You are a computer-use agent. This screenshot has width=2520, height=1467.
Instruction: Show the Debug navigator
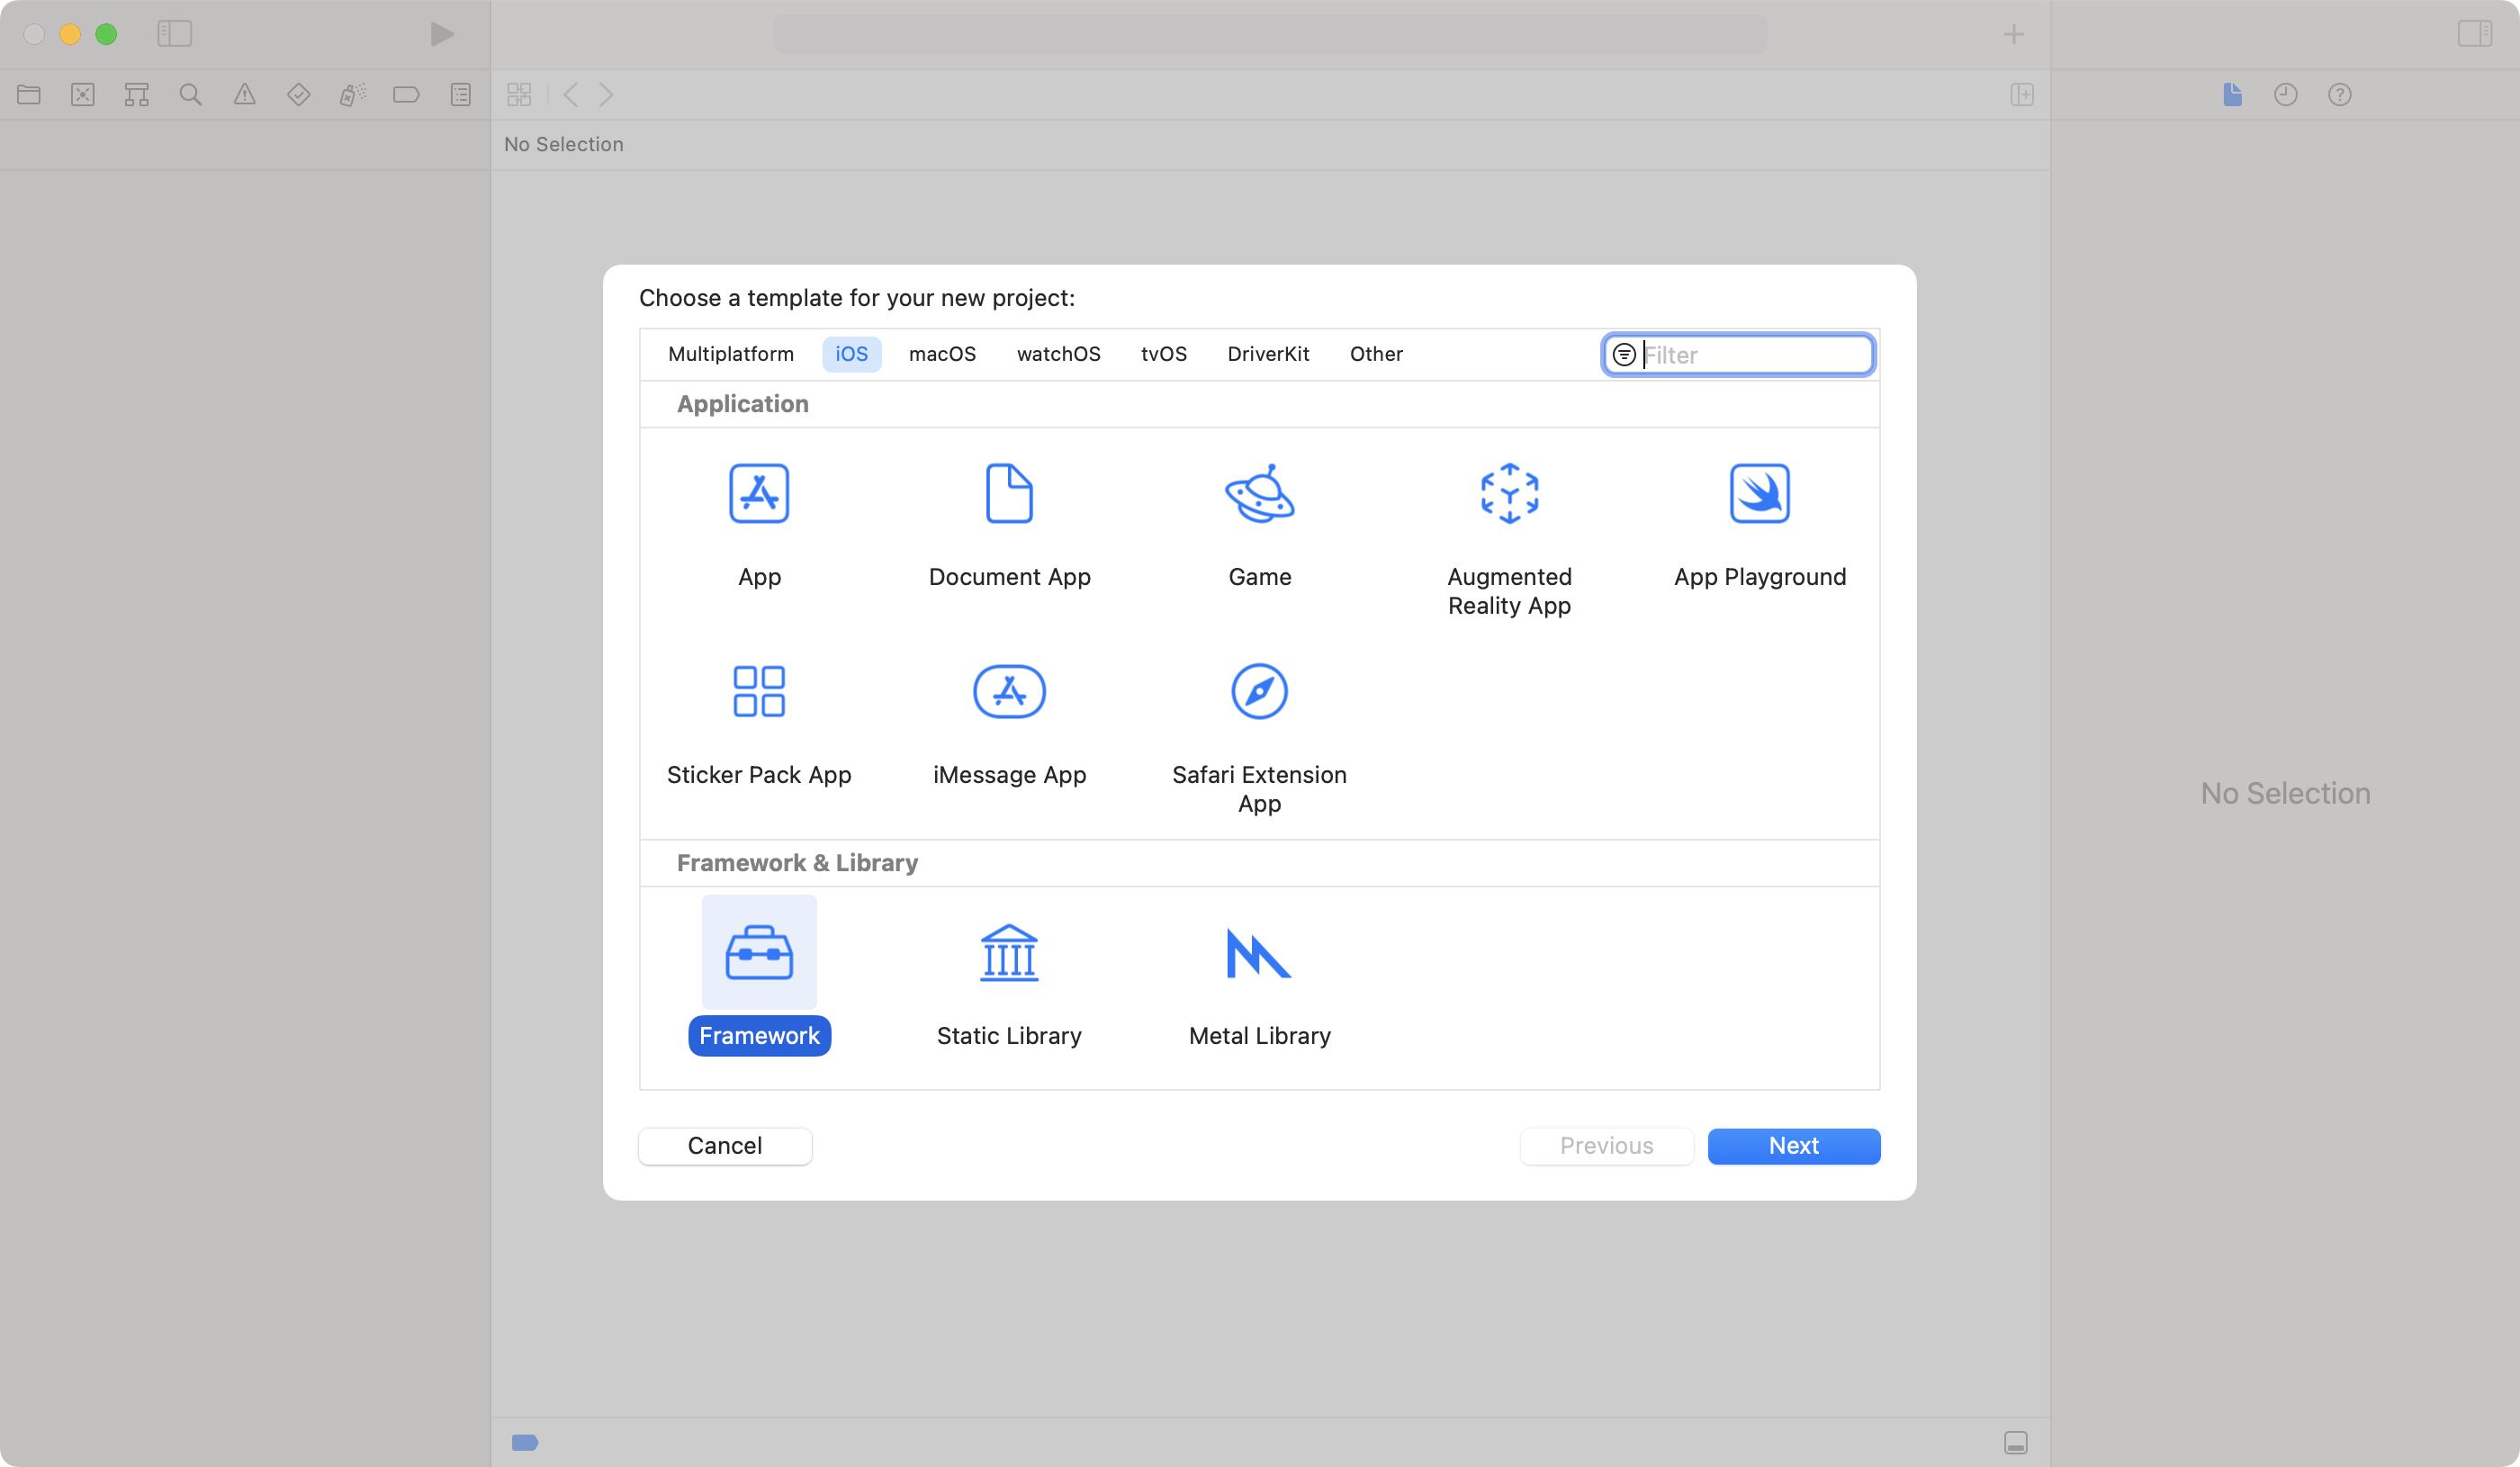coord(353,95)
